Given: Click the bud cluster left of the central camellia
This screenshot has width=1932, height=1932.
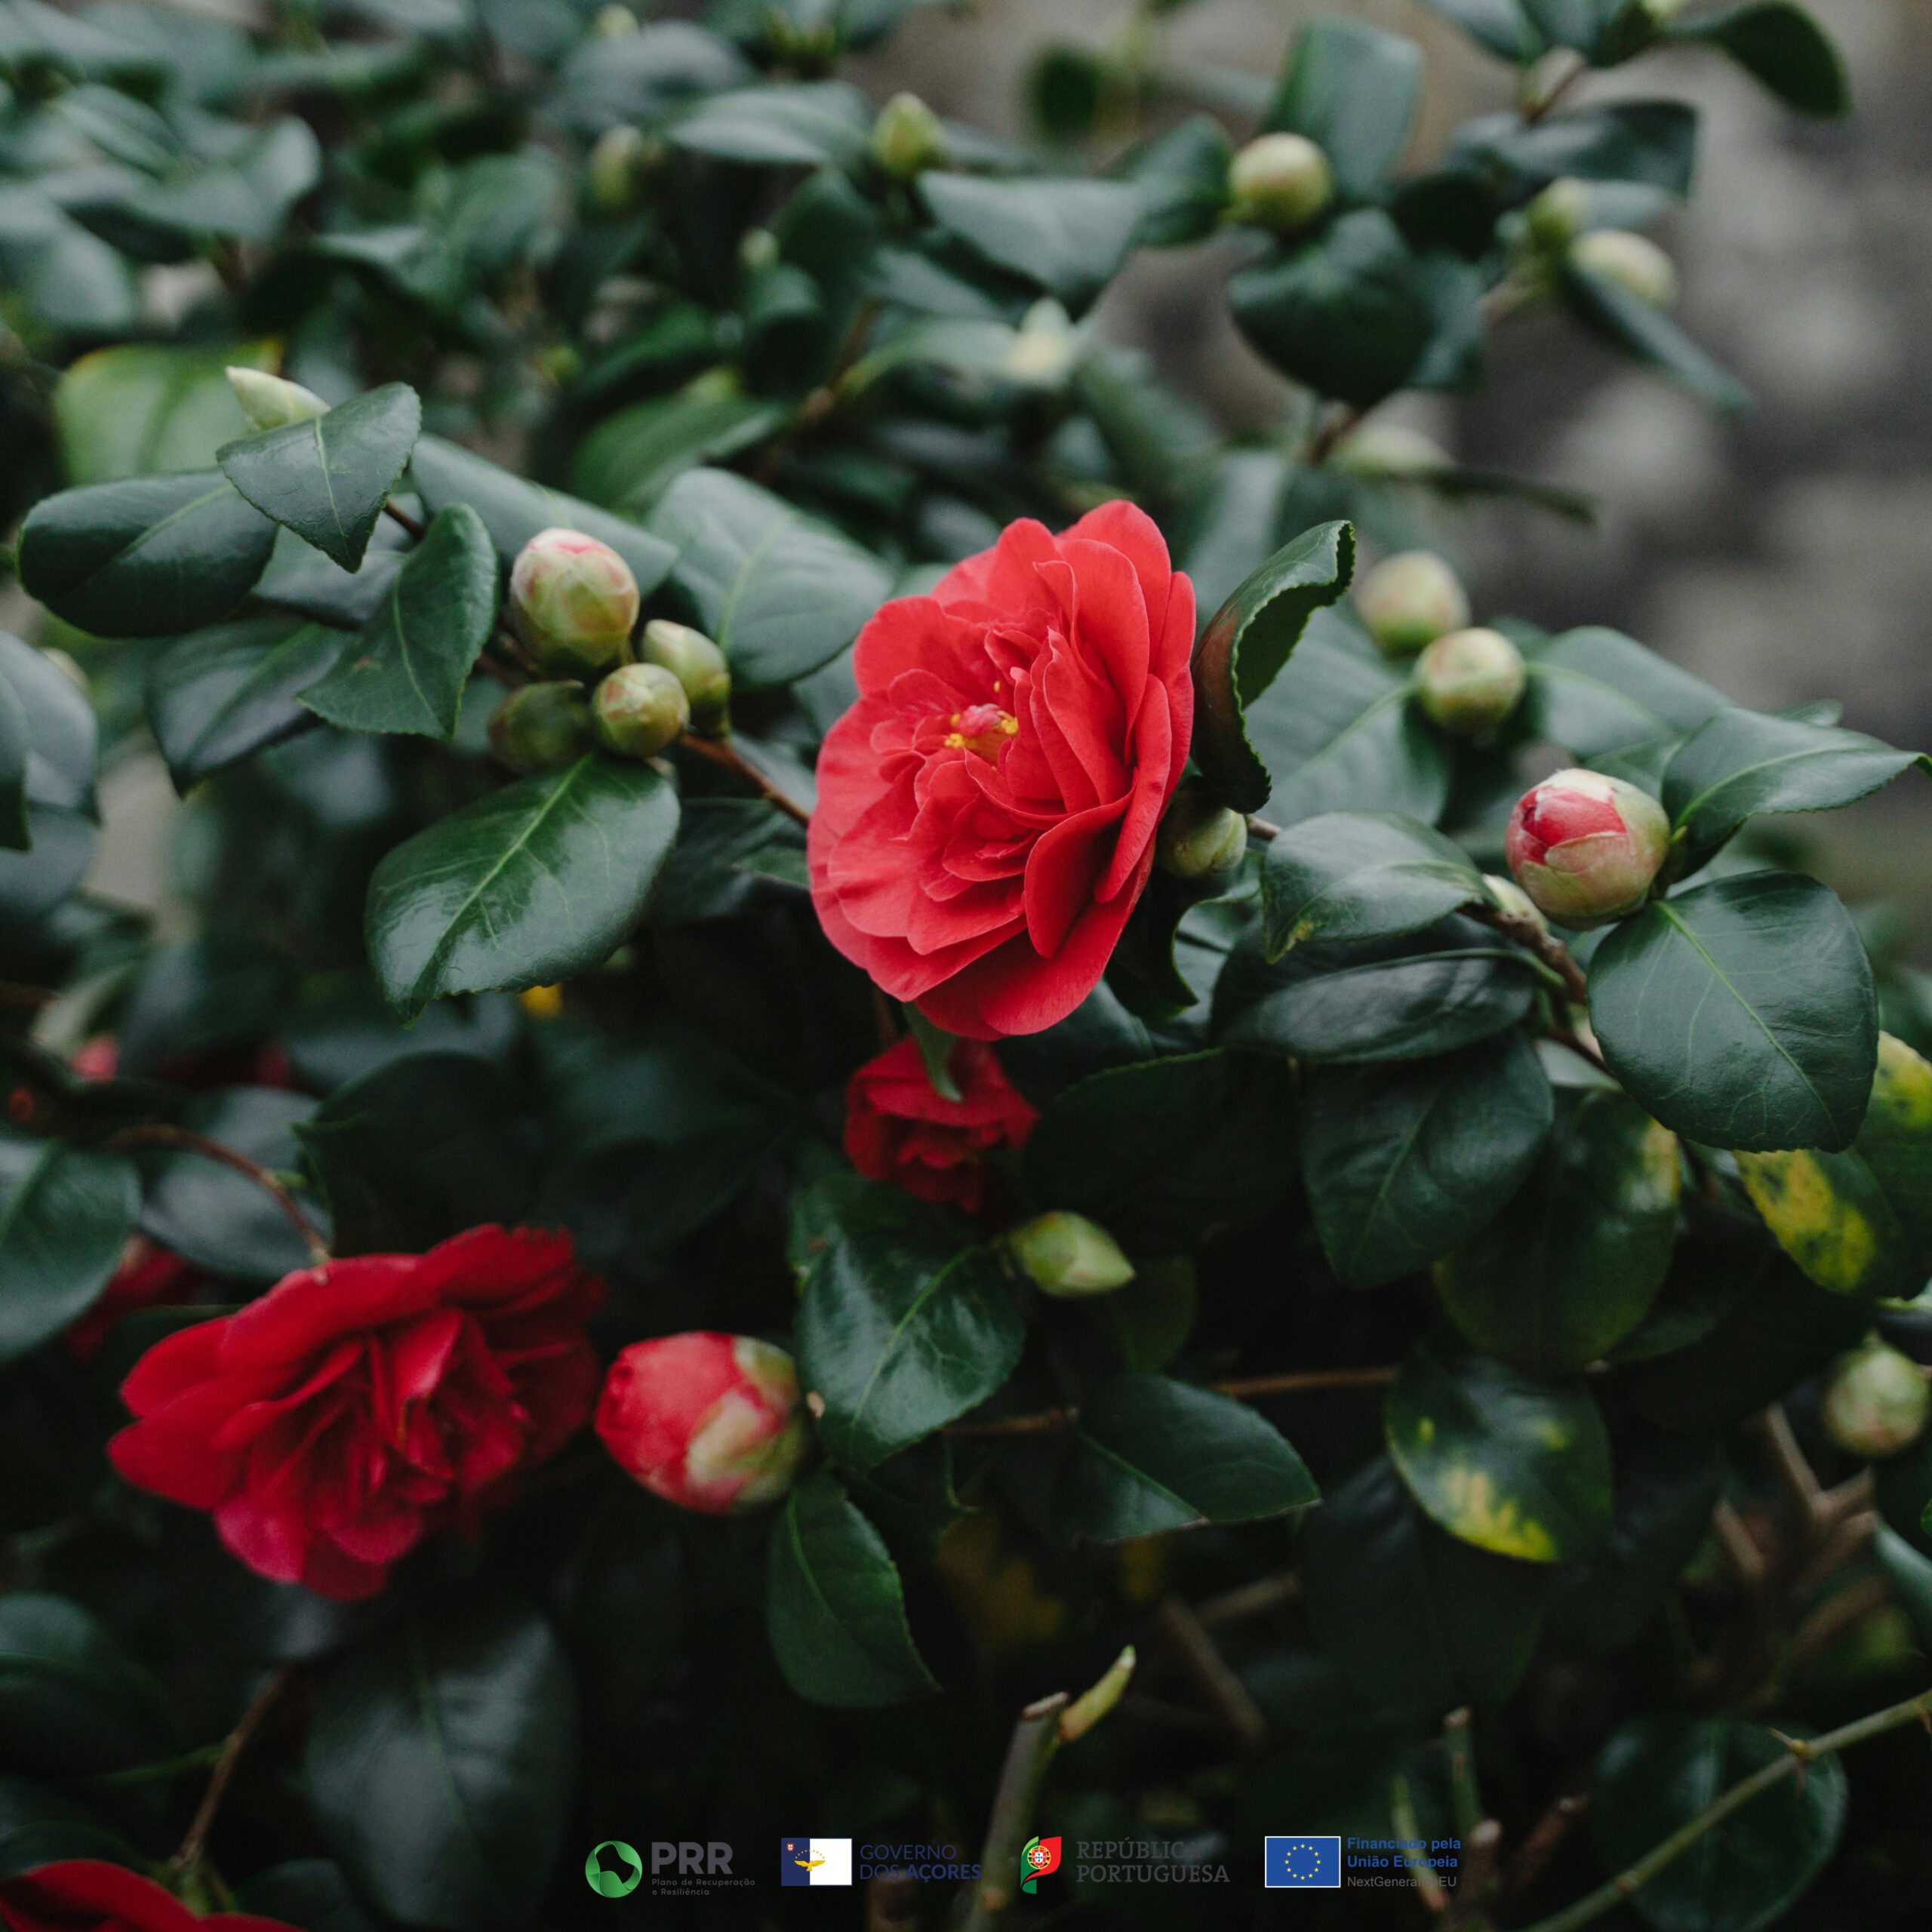Looking at the screenshot, I should click(x=610, y=650).
